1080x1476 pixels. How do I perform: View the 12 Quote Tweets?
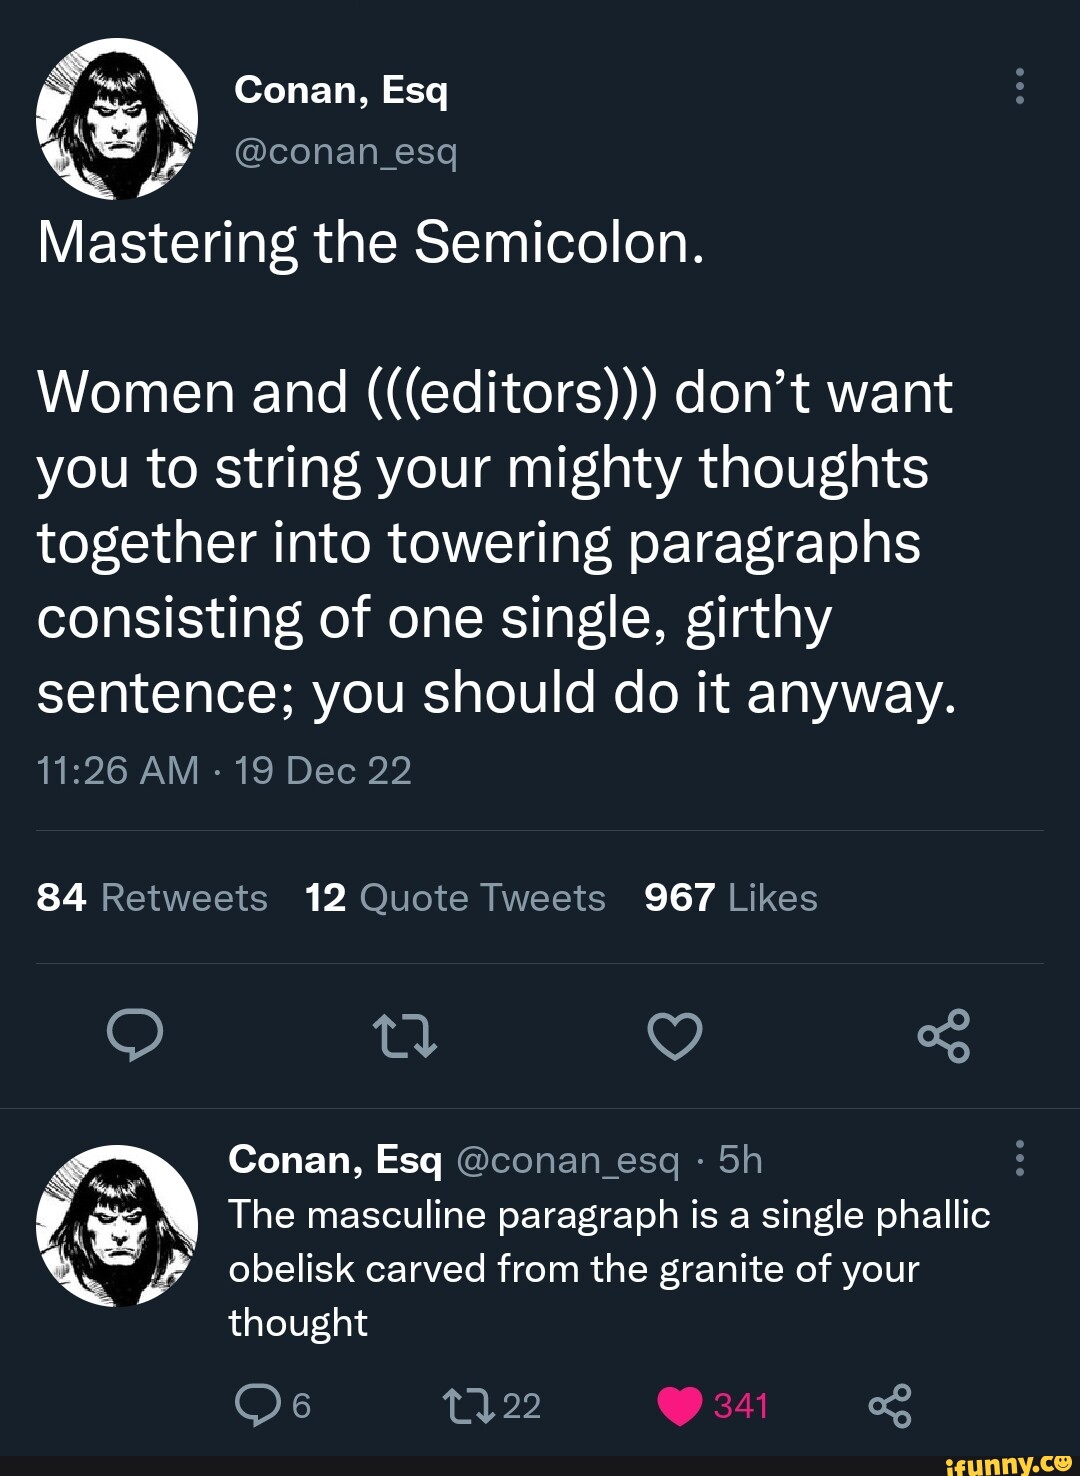point(455,898)
